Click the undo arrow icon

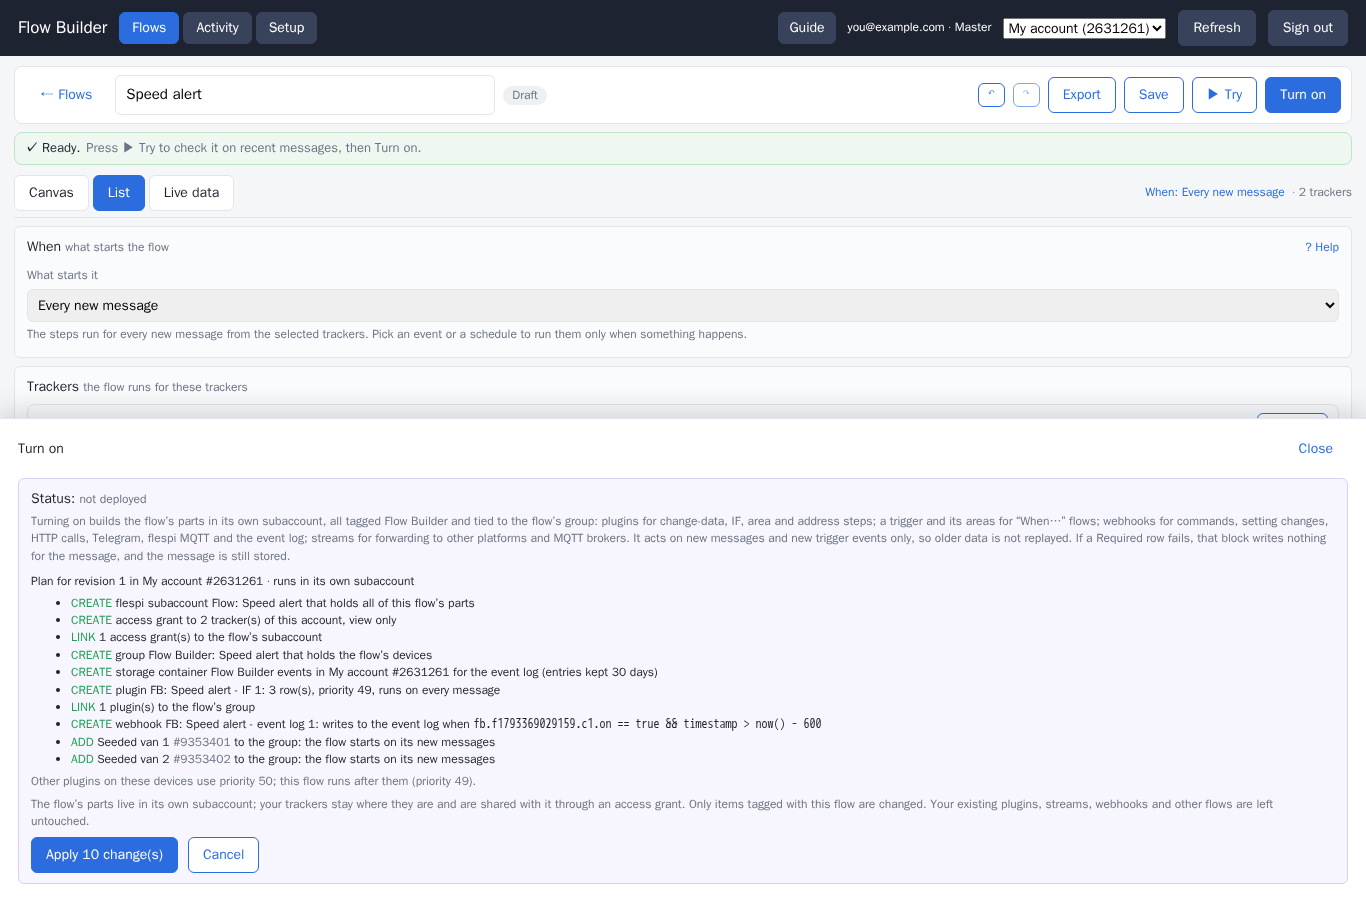(991, 95)
